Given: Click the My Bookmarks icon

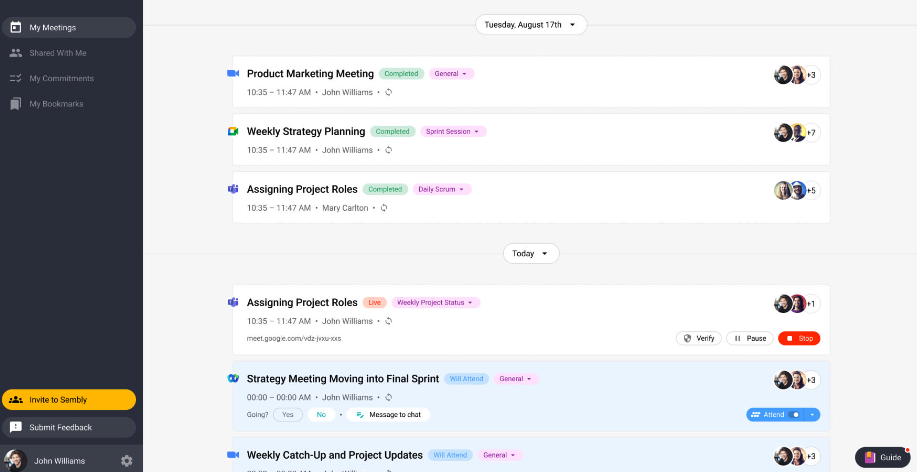Looking at the screenshot, I should coord(16,104).
